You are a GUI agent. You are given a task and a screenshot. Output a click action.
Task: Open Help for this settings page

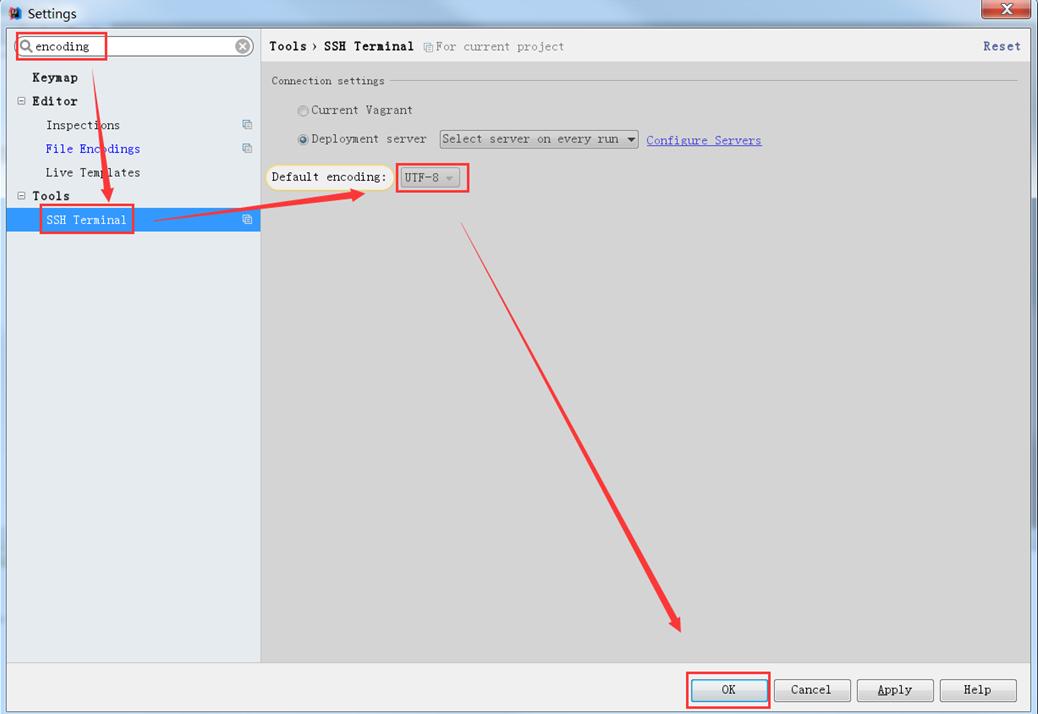click(978, 690)
